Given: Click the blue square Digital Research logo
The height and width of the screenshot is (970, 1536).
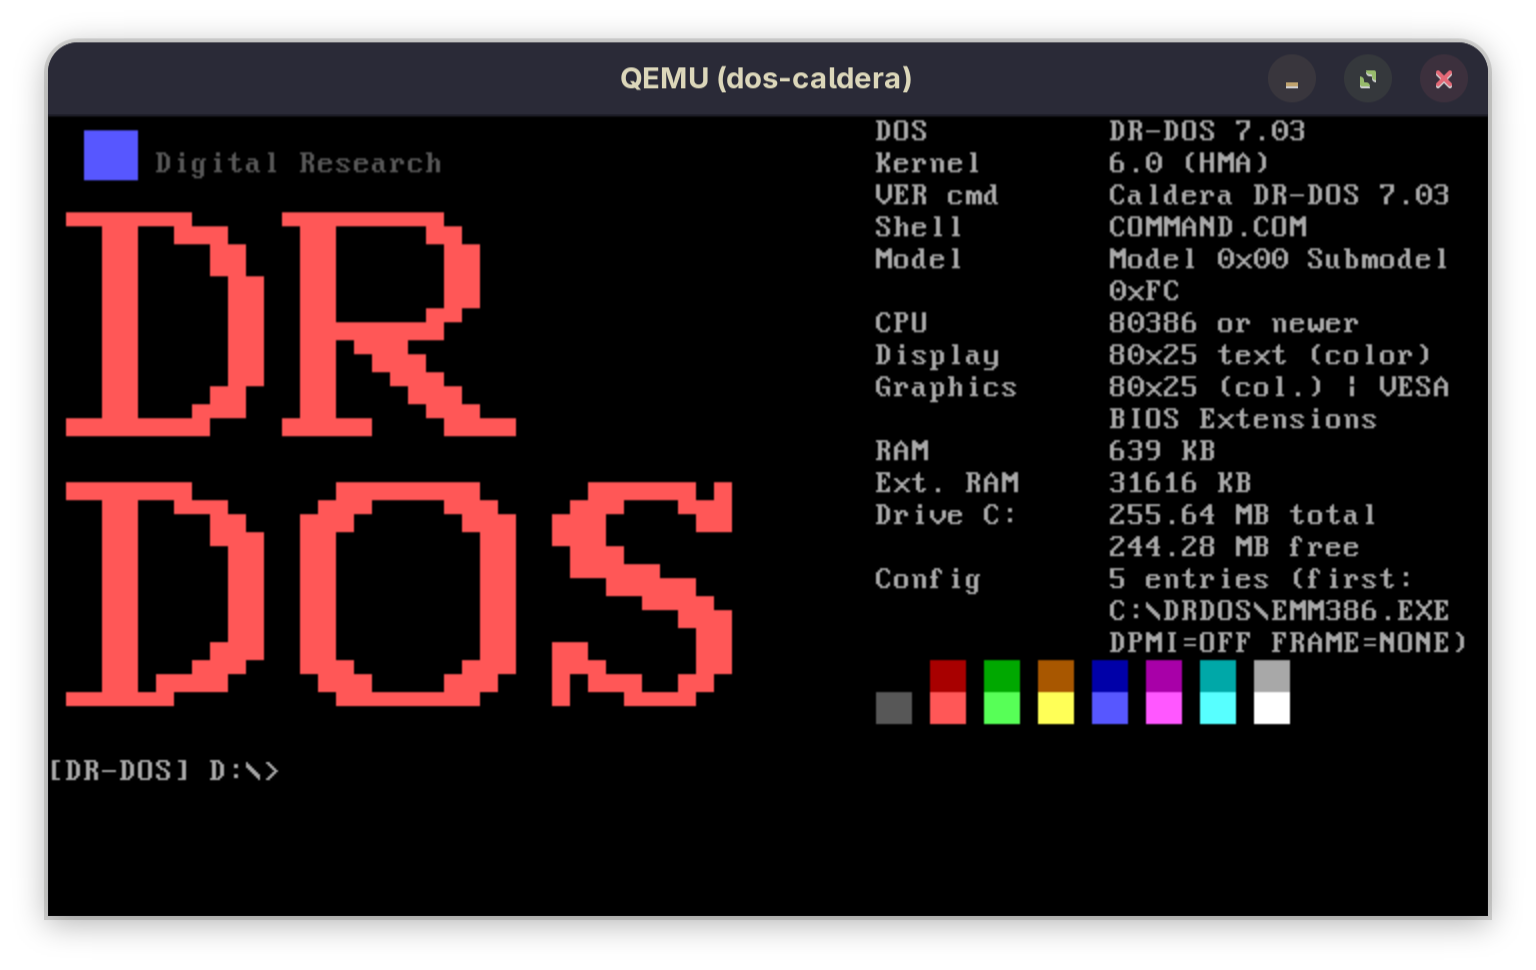Looking at the screenshot, I should 110,155.
